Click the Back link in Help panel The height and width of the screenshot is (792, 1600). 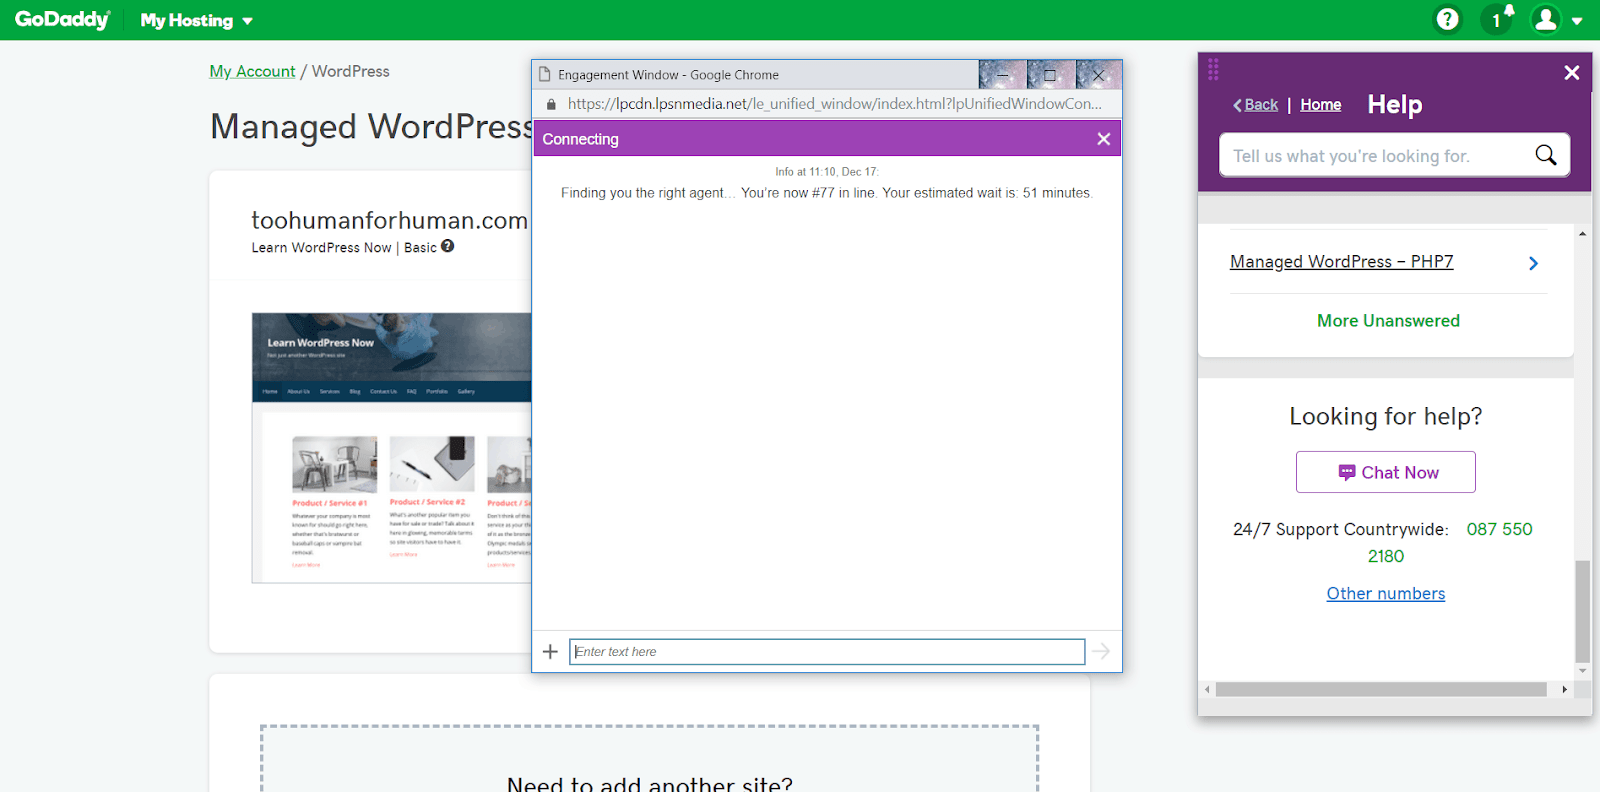coord(1256,105)
